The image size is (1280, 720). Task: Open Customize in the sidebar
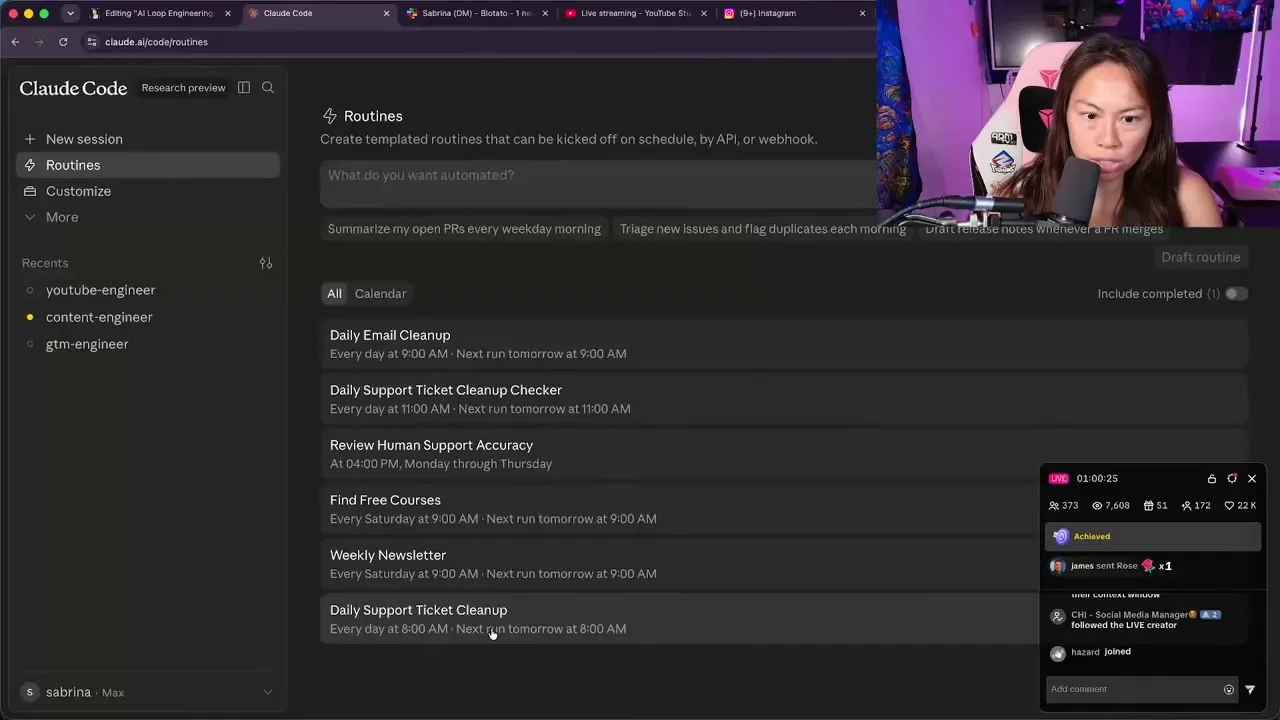point(148,191)
